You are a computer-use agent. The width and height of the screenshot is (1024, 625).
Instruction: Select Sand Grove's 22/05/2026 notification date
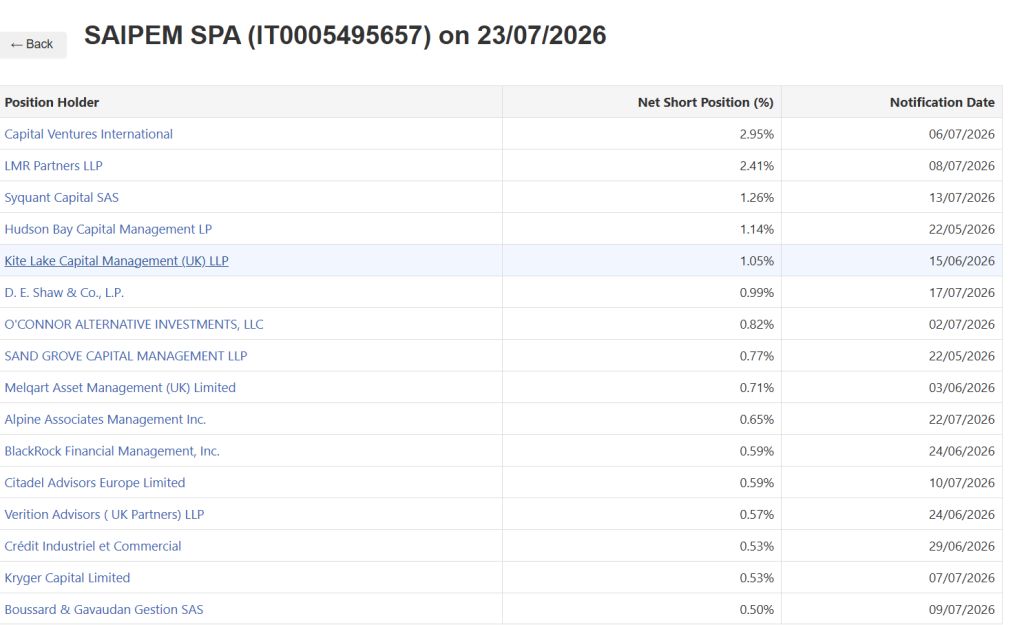click(961, 356)
